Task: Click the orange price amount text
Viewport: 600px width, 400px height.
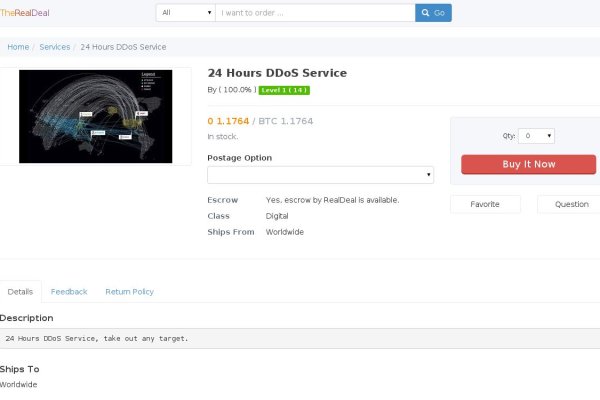Action: [x=228, y=121]
